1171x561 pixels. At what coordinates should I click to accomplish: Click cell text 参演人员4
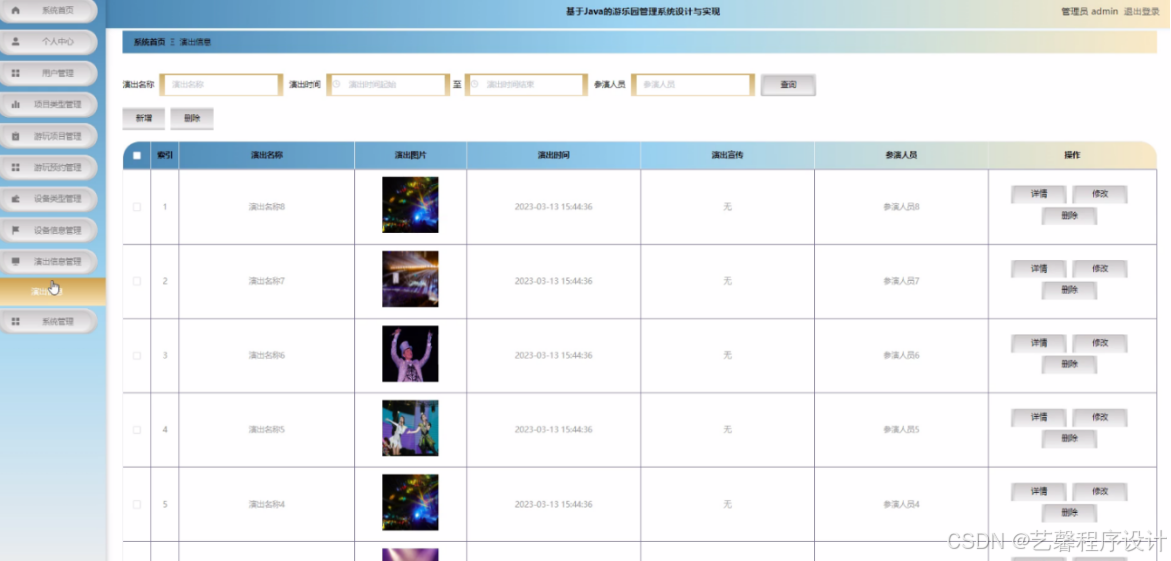coord(901,504)
